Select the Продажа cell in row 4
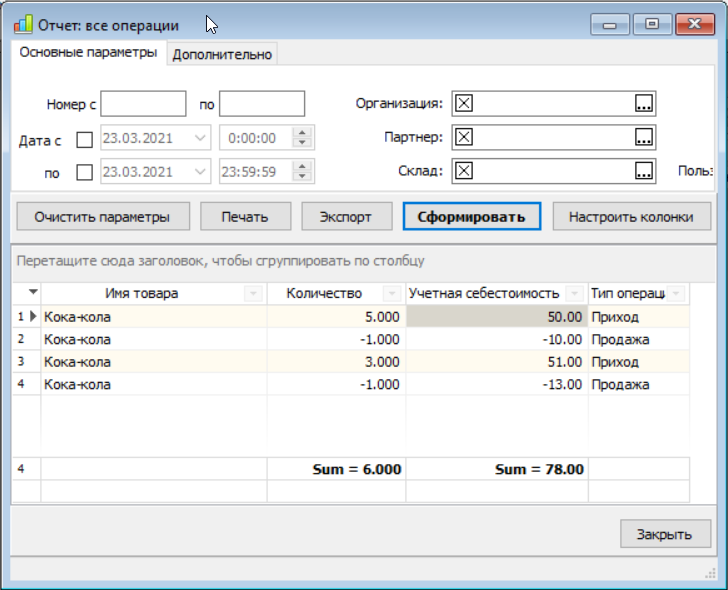The image size is (728, 590). [639, 384]
